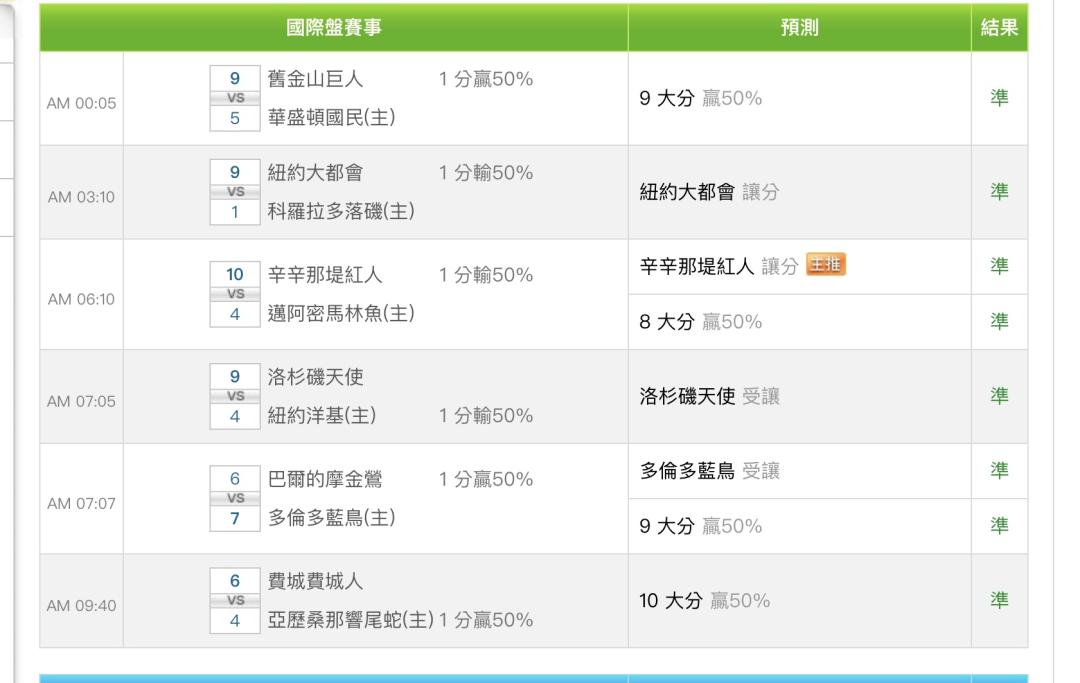Click the 主推 orange badge

click(825, 264)
